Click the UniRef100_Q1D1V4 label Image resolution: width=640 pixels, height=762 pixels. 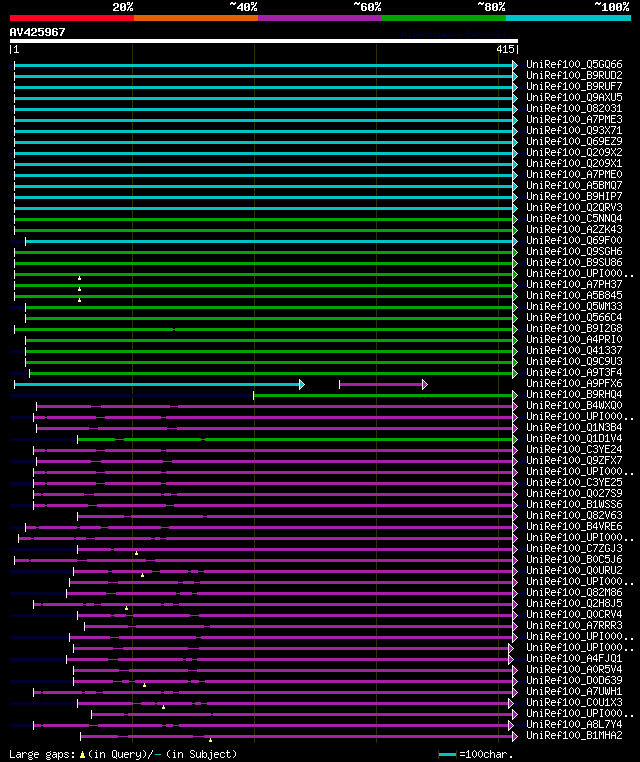click(574, 438)
